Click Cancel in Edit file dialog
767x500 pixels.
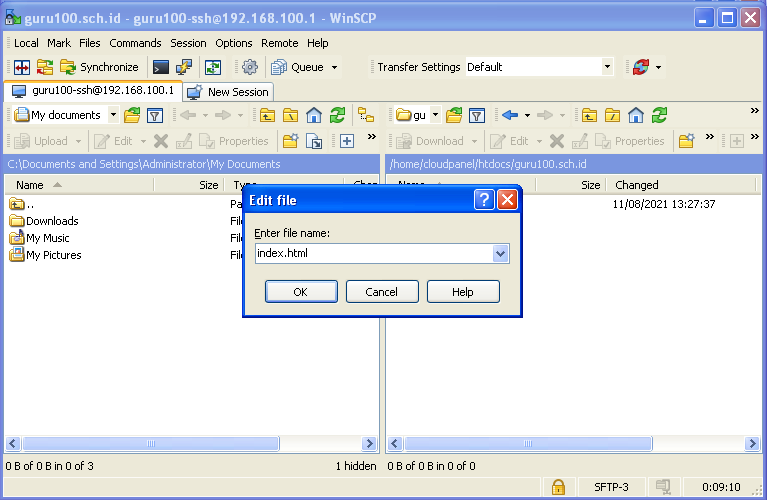pos(382,292)
